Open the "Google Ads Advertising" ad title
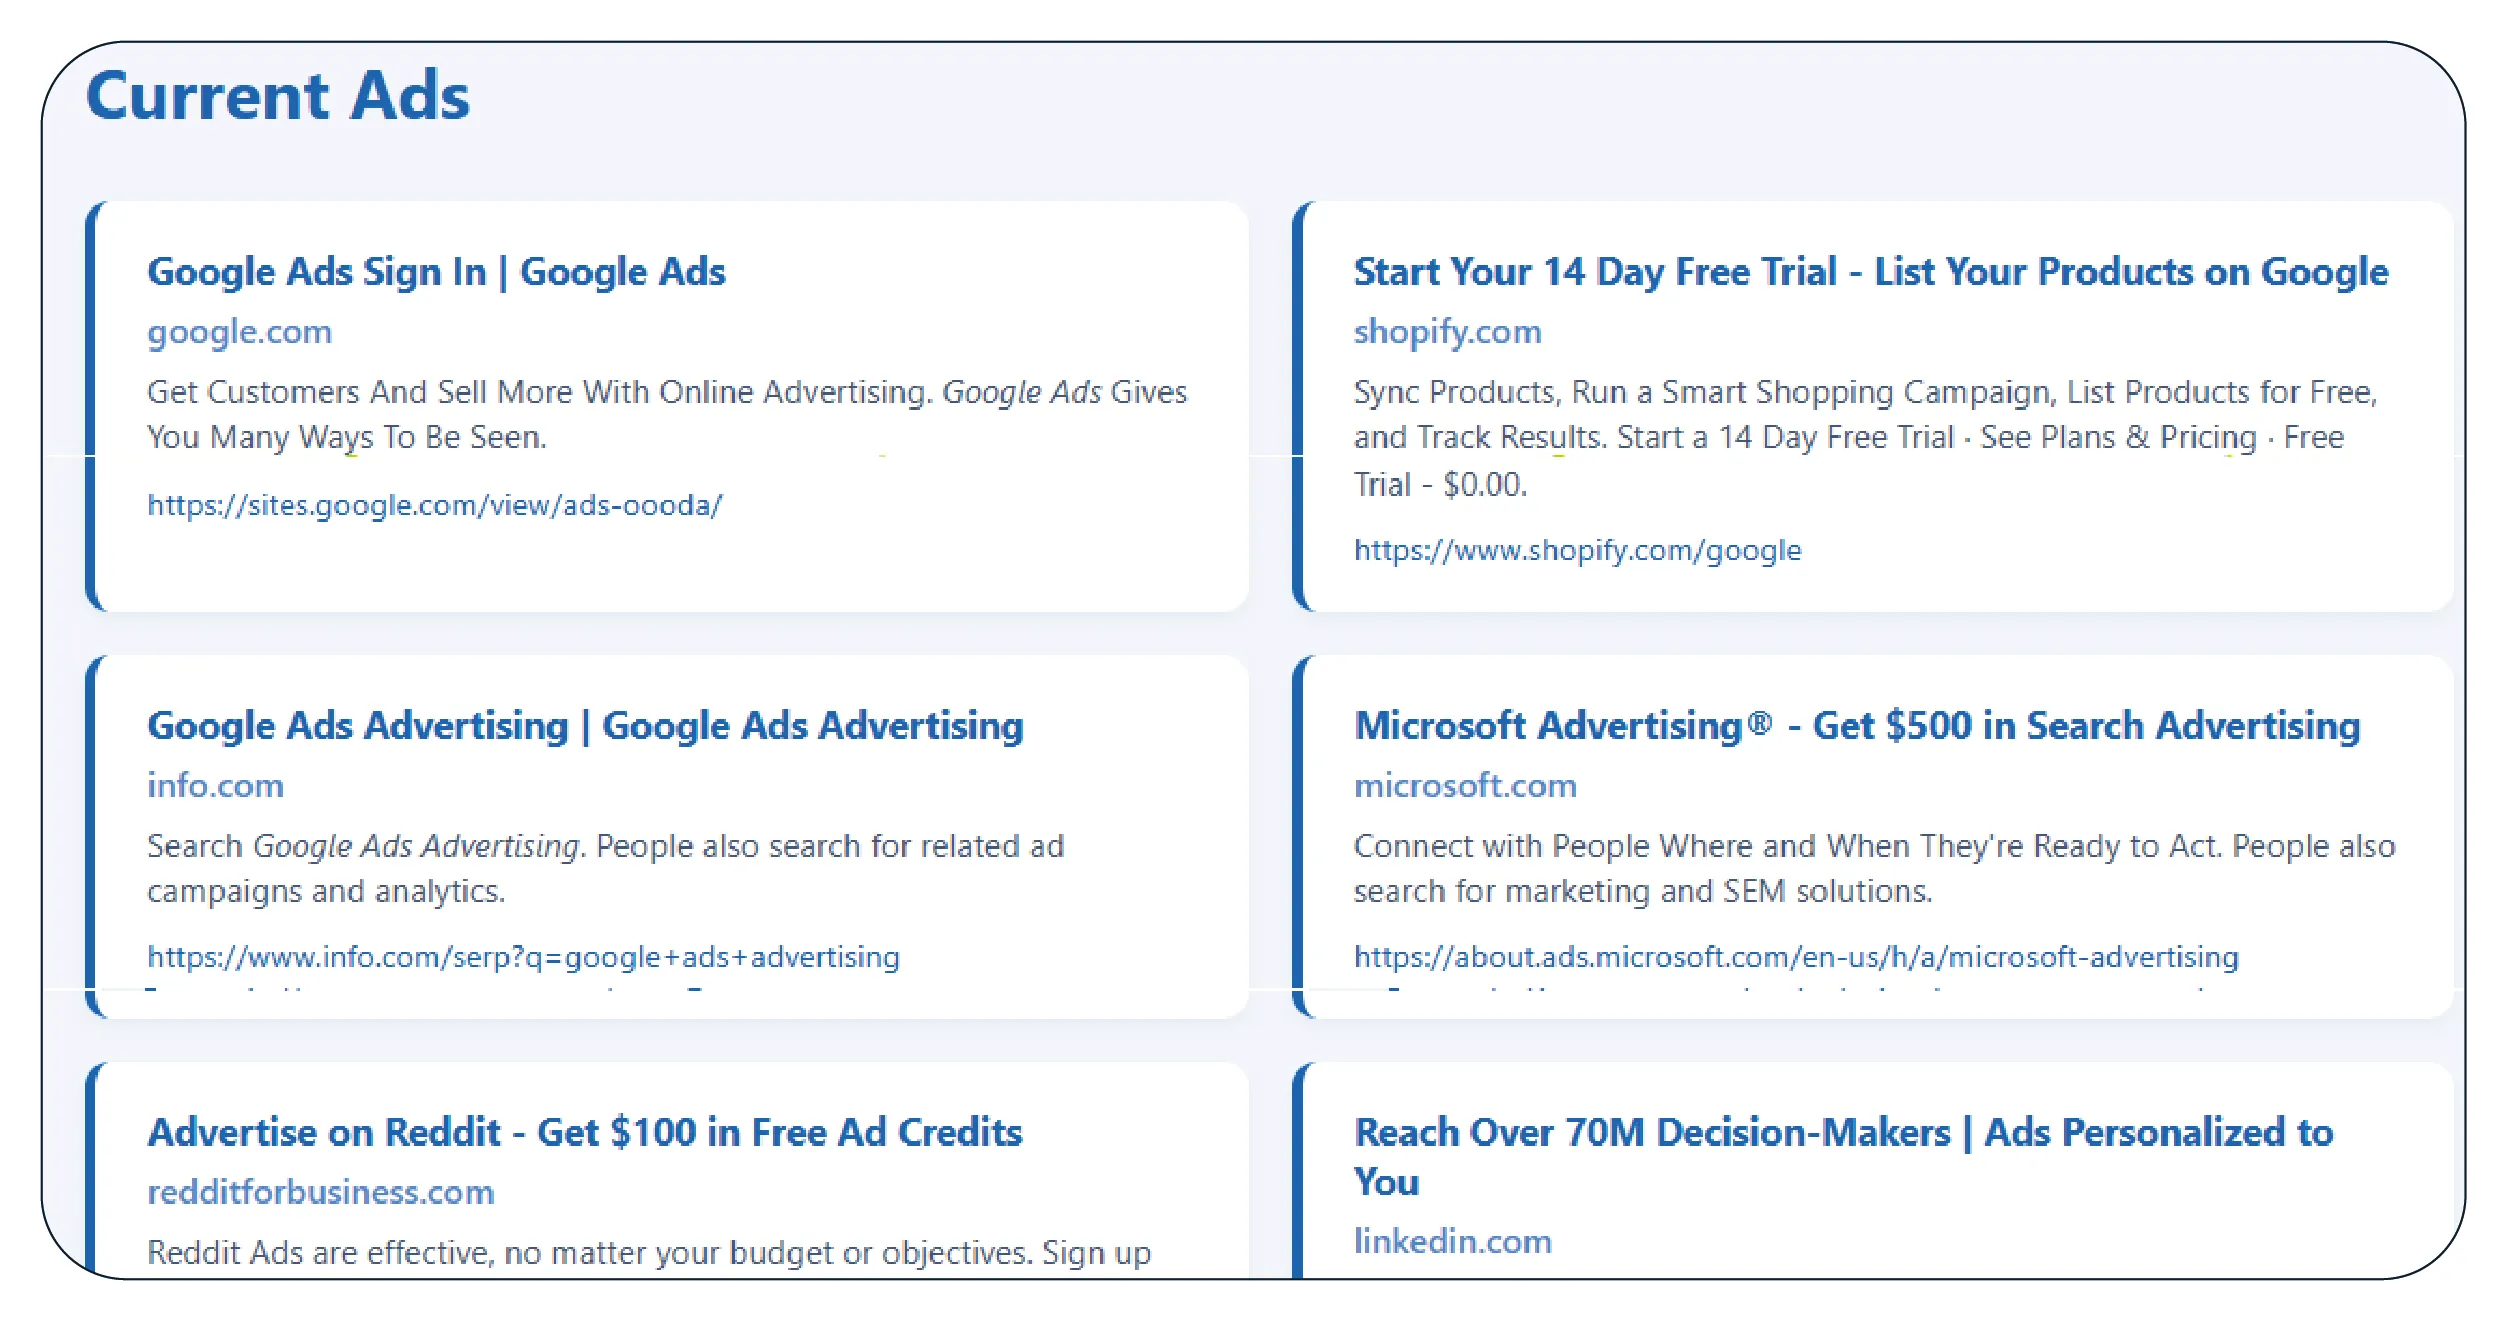2509x1321 pixels. click(x=585, y=726)
